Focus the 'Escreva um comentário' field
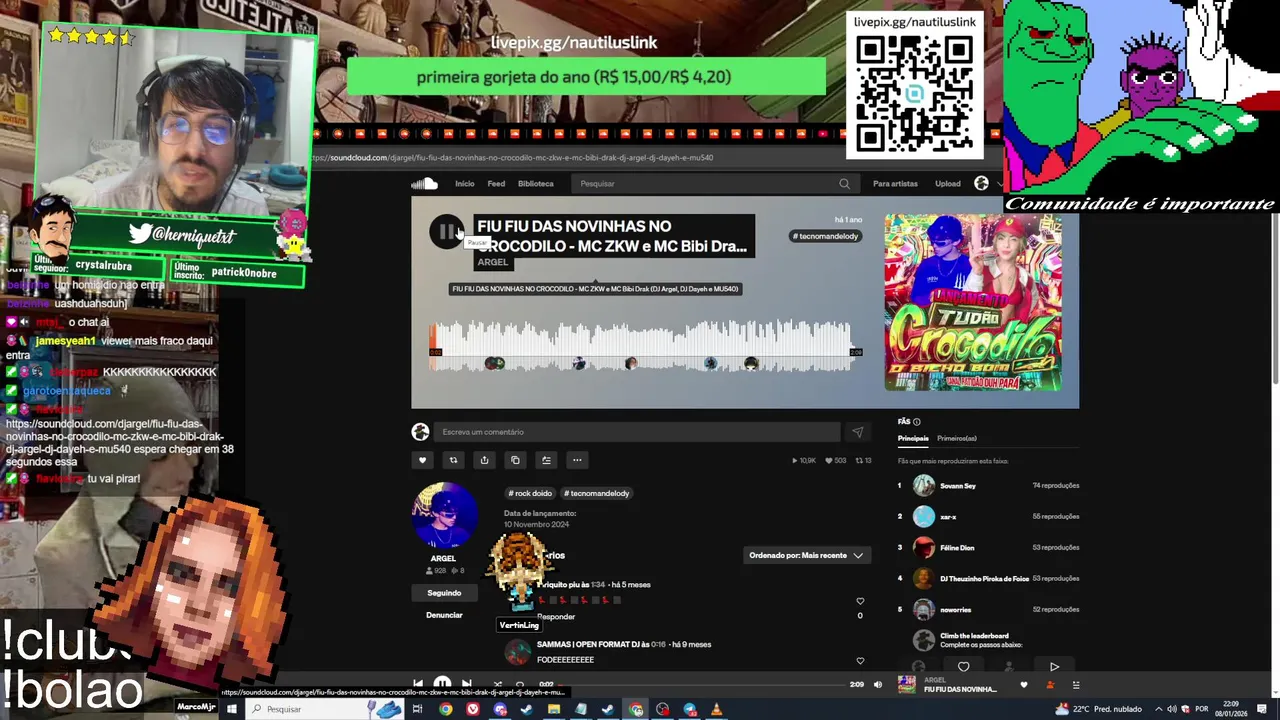The width and height of the screenshot is (1280, 720). click(638, 432)
